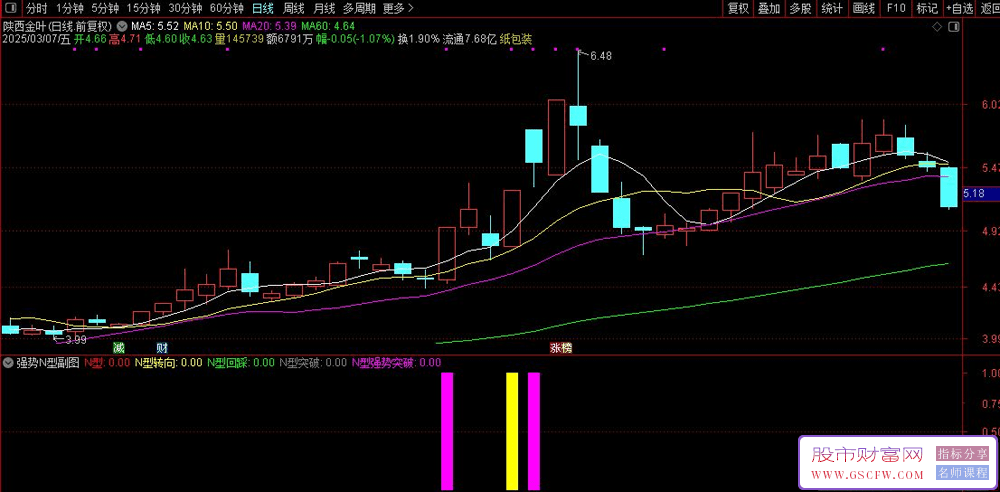Click the 标记 mark button
Viewport: 1000px width, 492px height.
click(x=927, y=8)
